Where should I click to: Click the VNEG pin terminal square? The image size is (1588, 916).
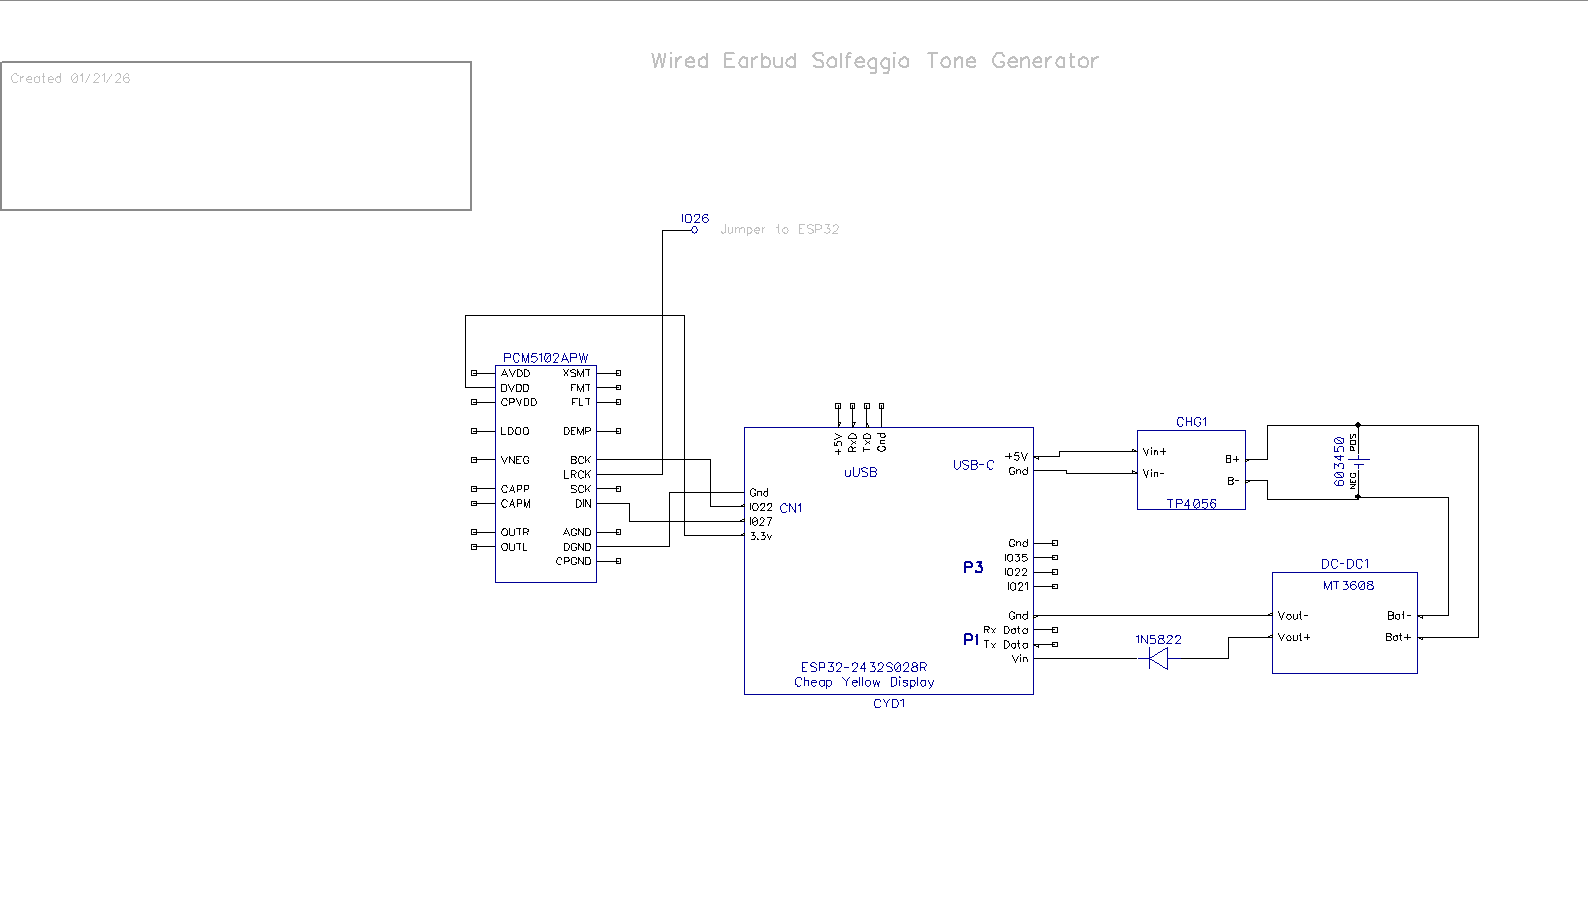[474, 460]
